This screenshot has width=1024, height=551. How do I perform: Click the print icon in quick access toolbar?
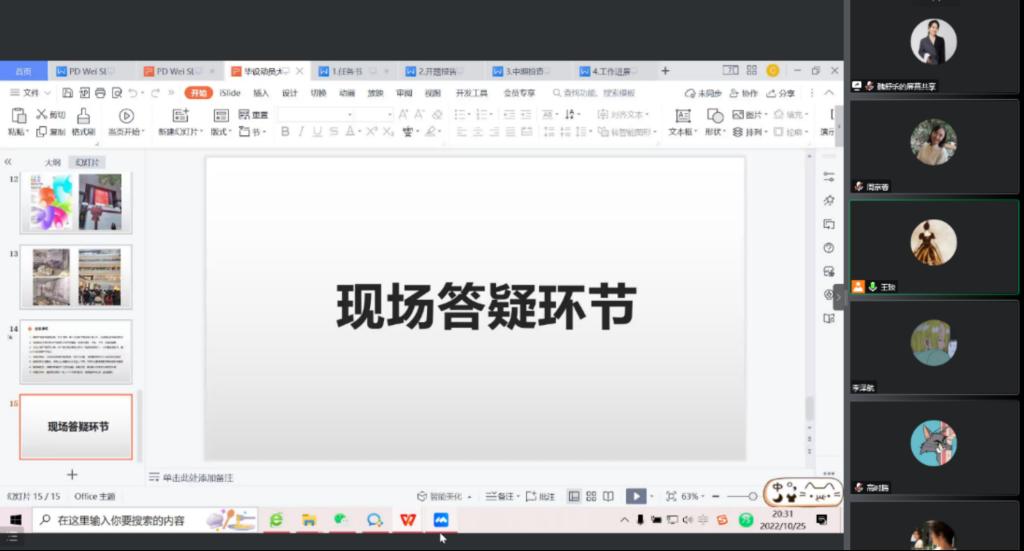[x=100, y=93]
